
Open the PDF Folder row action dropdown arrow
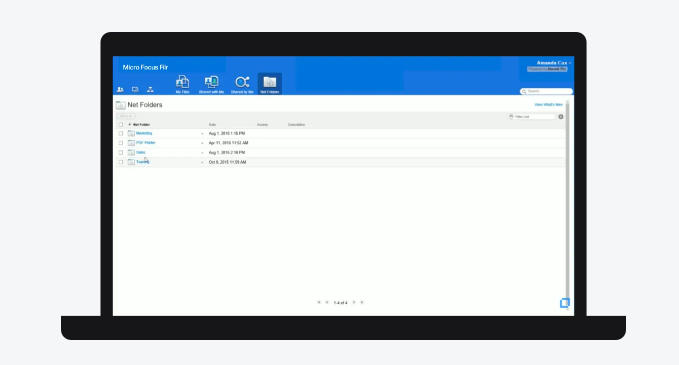coord(202,143)
